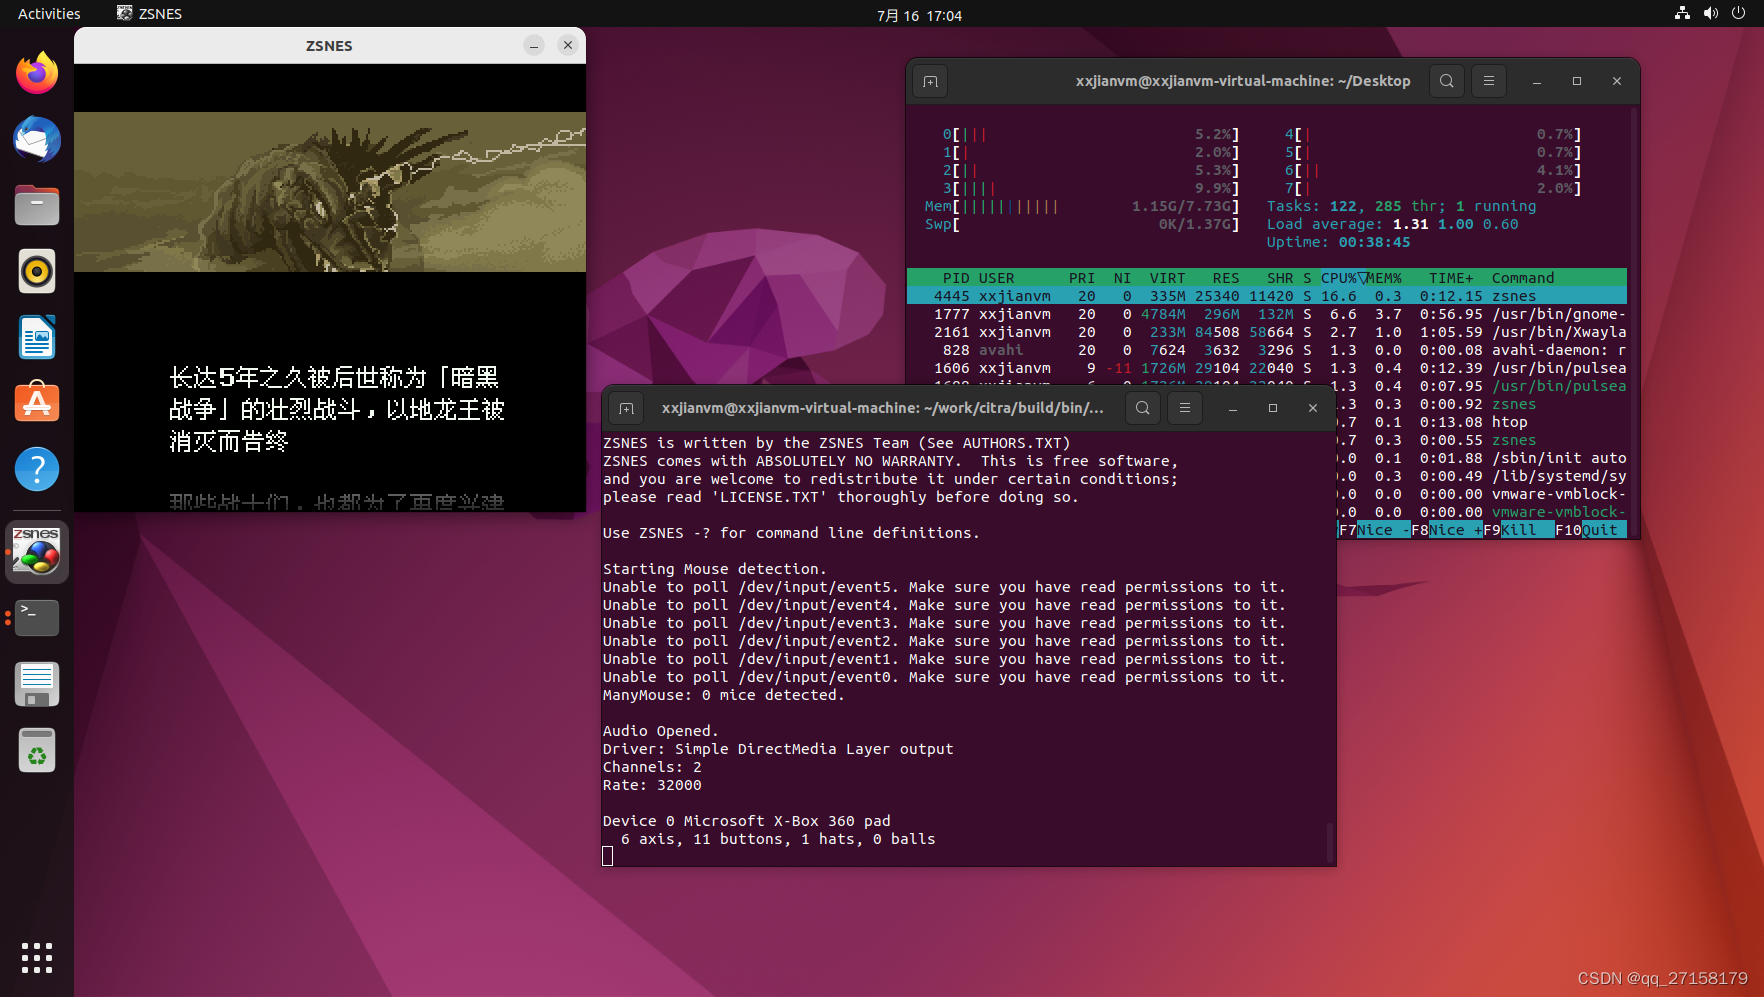Click the htop Swp usage meter
The height and width of the screenshot is (997, 1764).
point(1082,224)
